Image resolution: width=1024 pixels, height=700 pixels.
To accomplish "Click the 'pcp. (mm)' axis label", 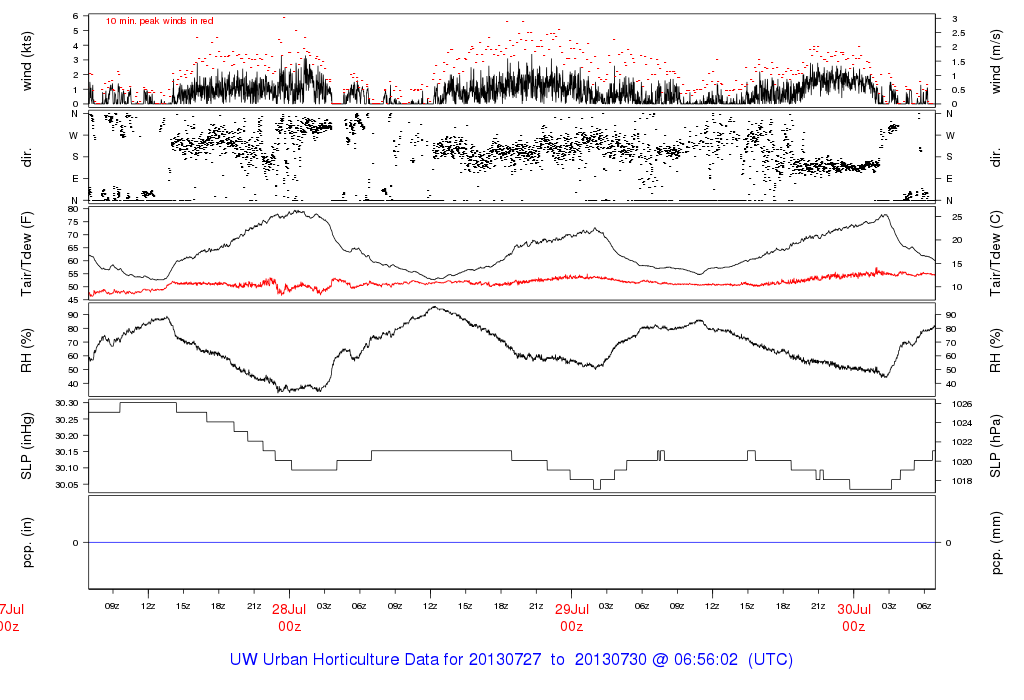I will 995,542.
